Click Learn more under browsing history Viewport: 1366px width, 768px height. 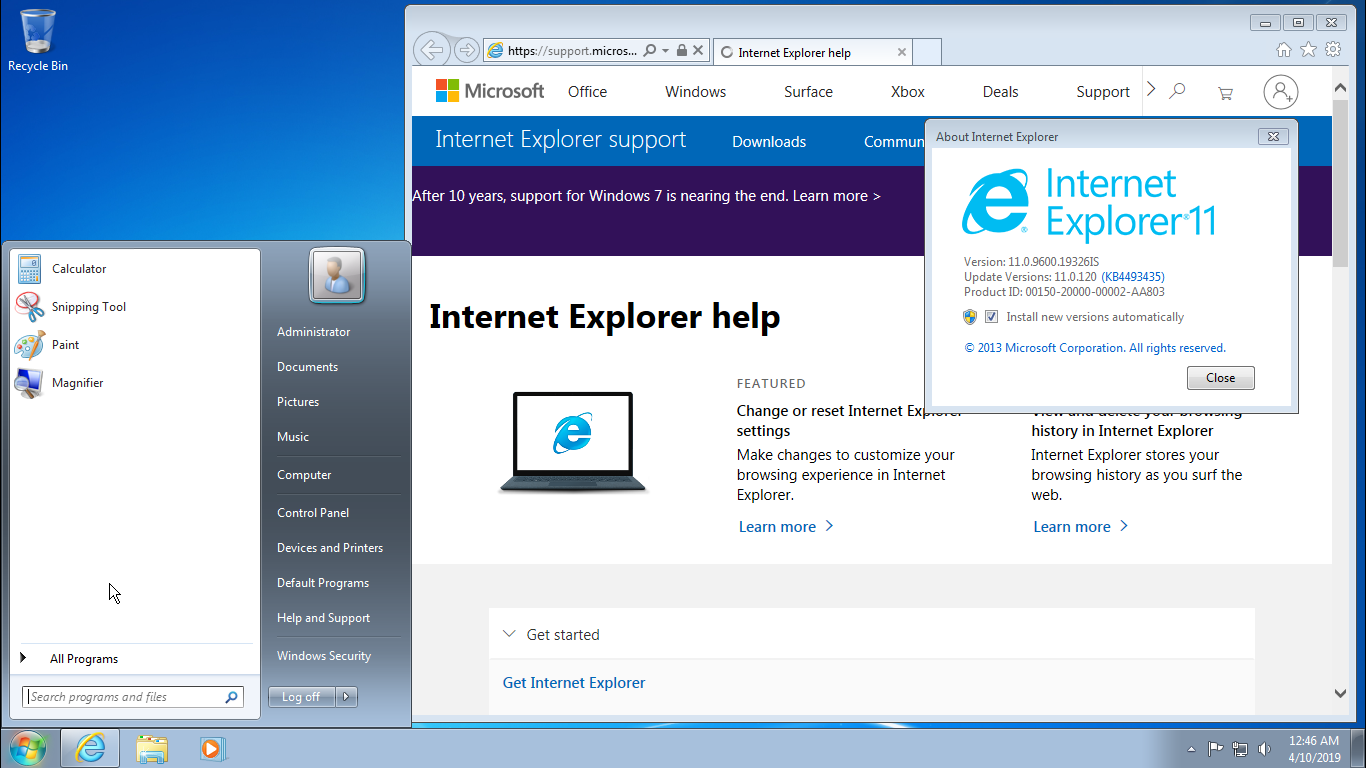1081,527
